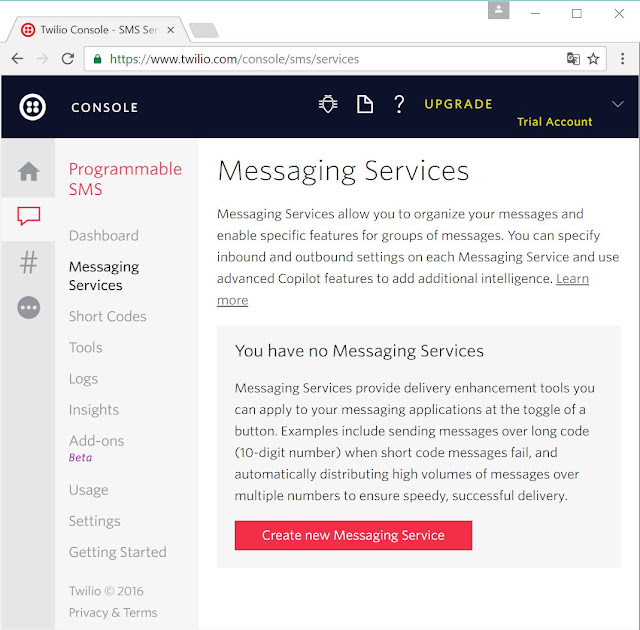Click the help question mark icon
The height and width of the screenshot is (630, 640).
click(x=399, y=104)
